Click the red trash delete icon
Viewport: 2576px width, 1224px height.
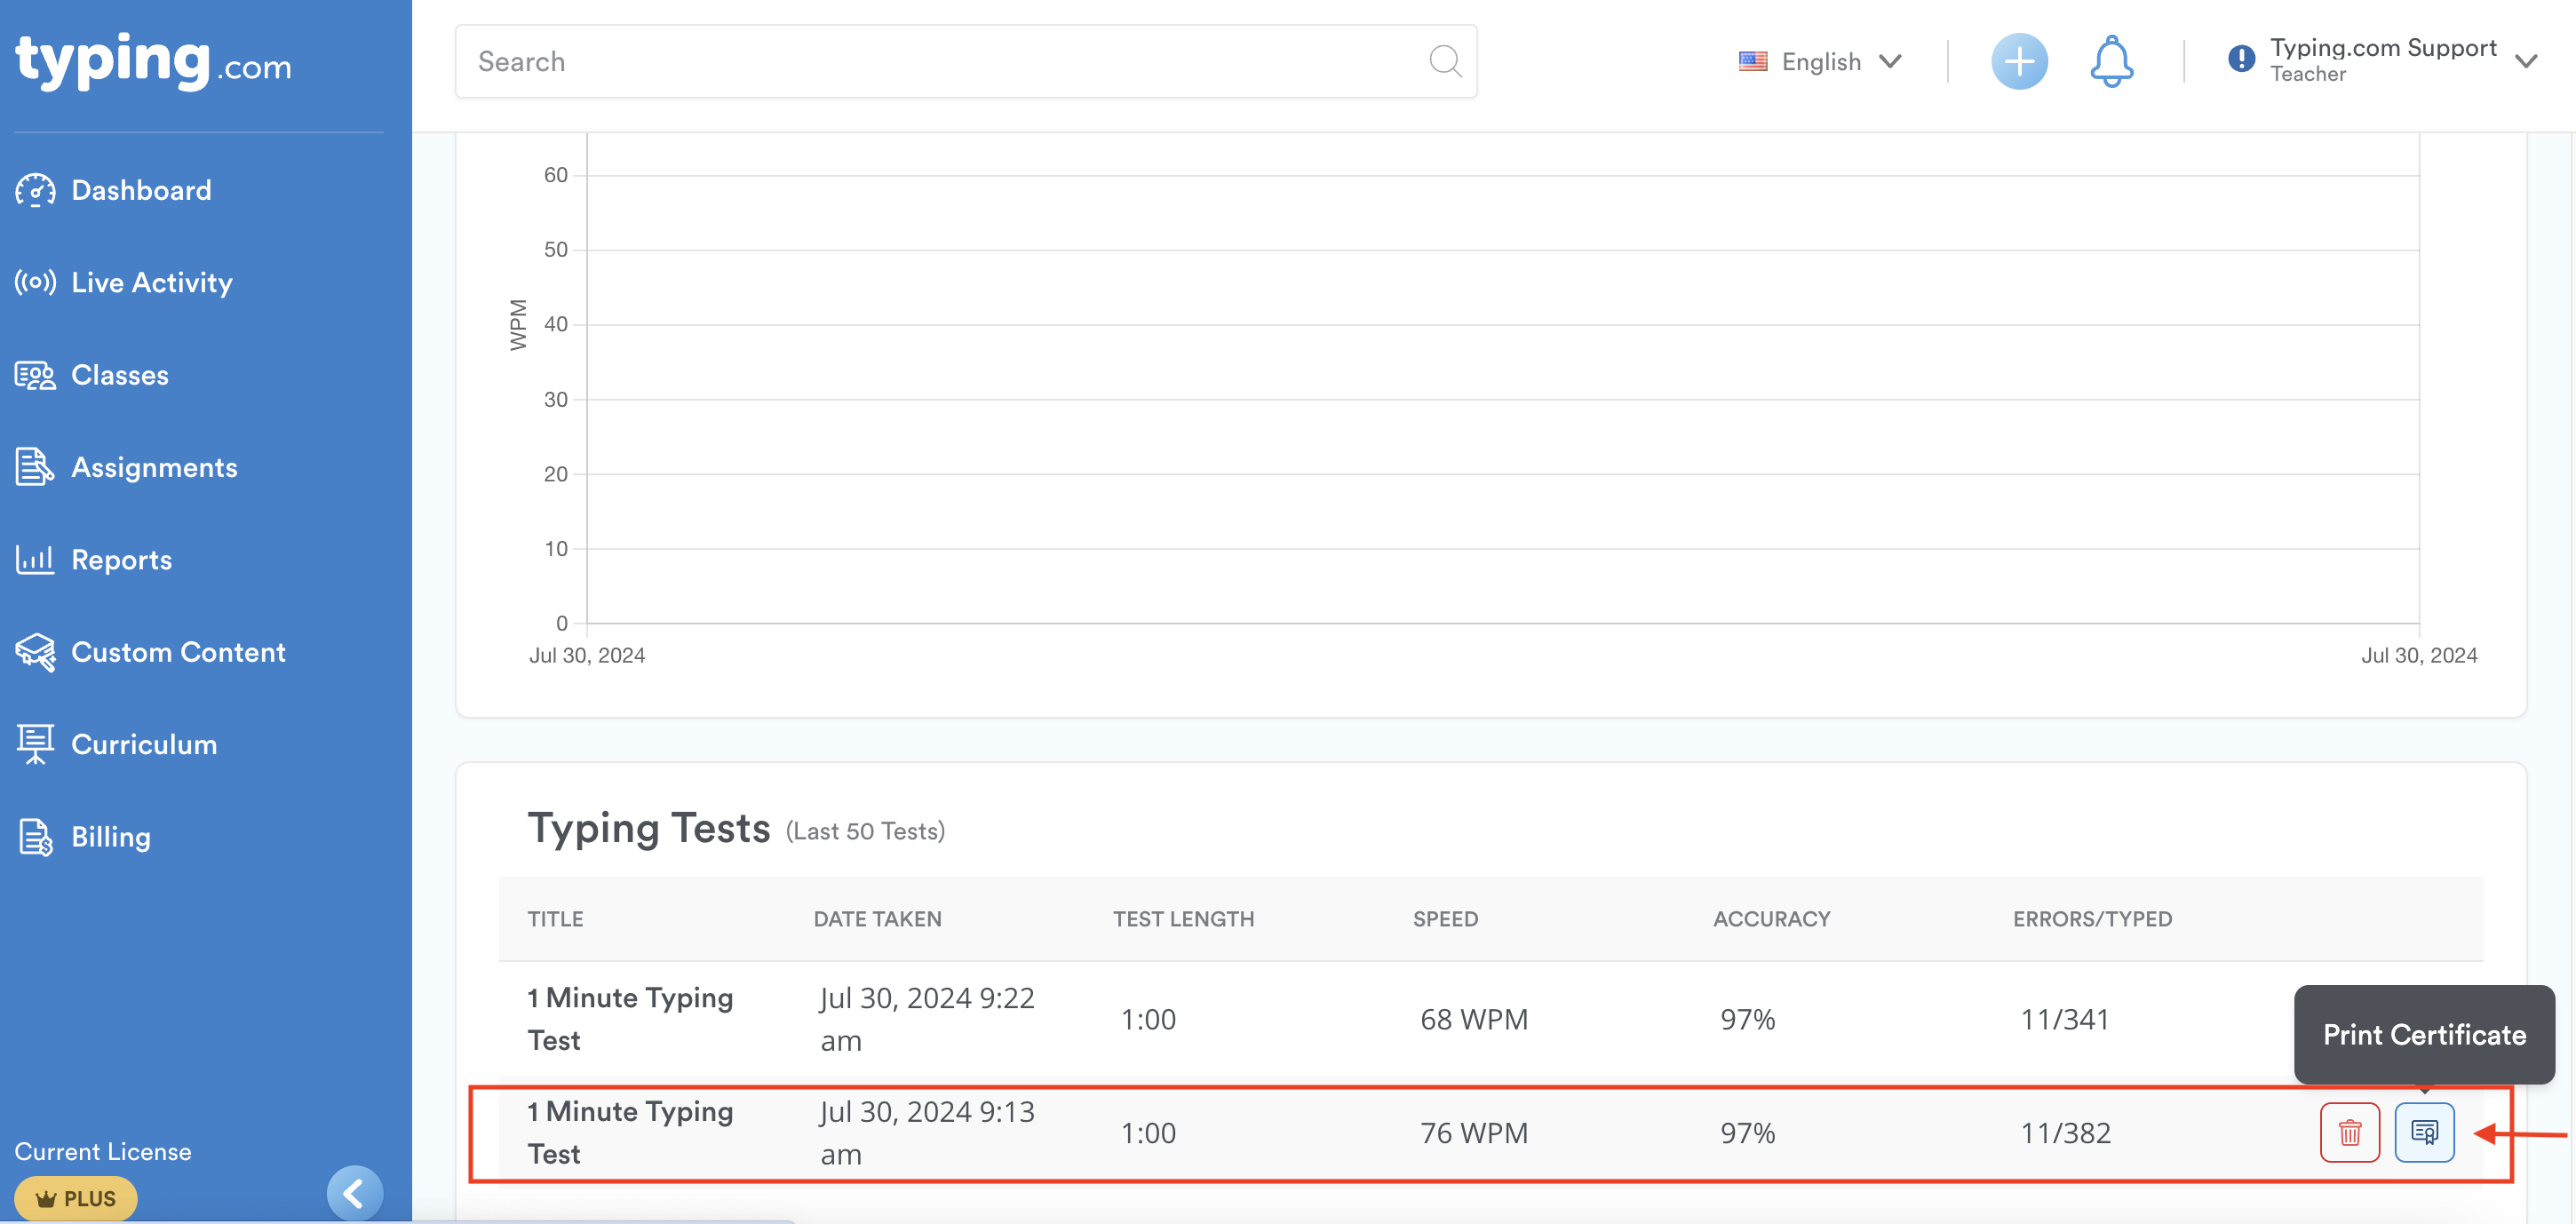(2349, 1132)
